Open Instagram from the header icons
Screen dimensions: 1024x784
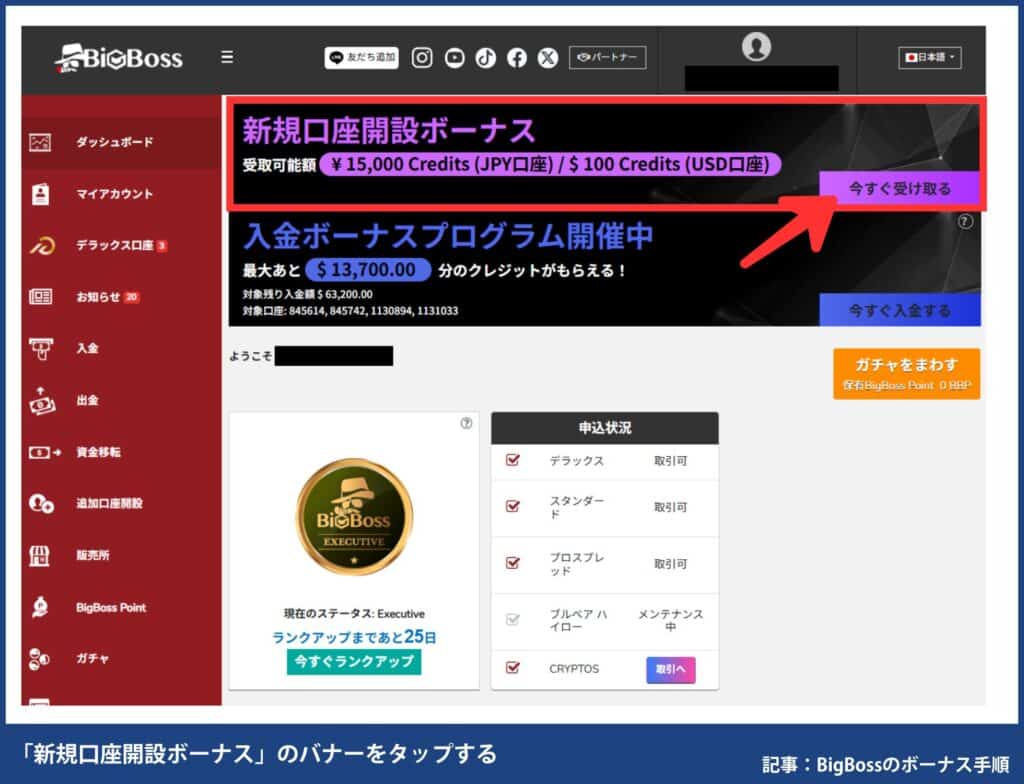tap(421, 57)
